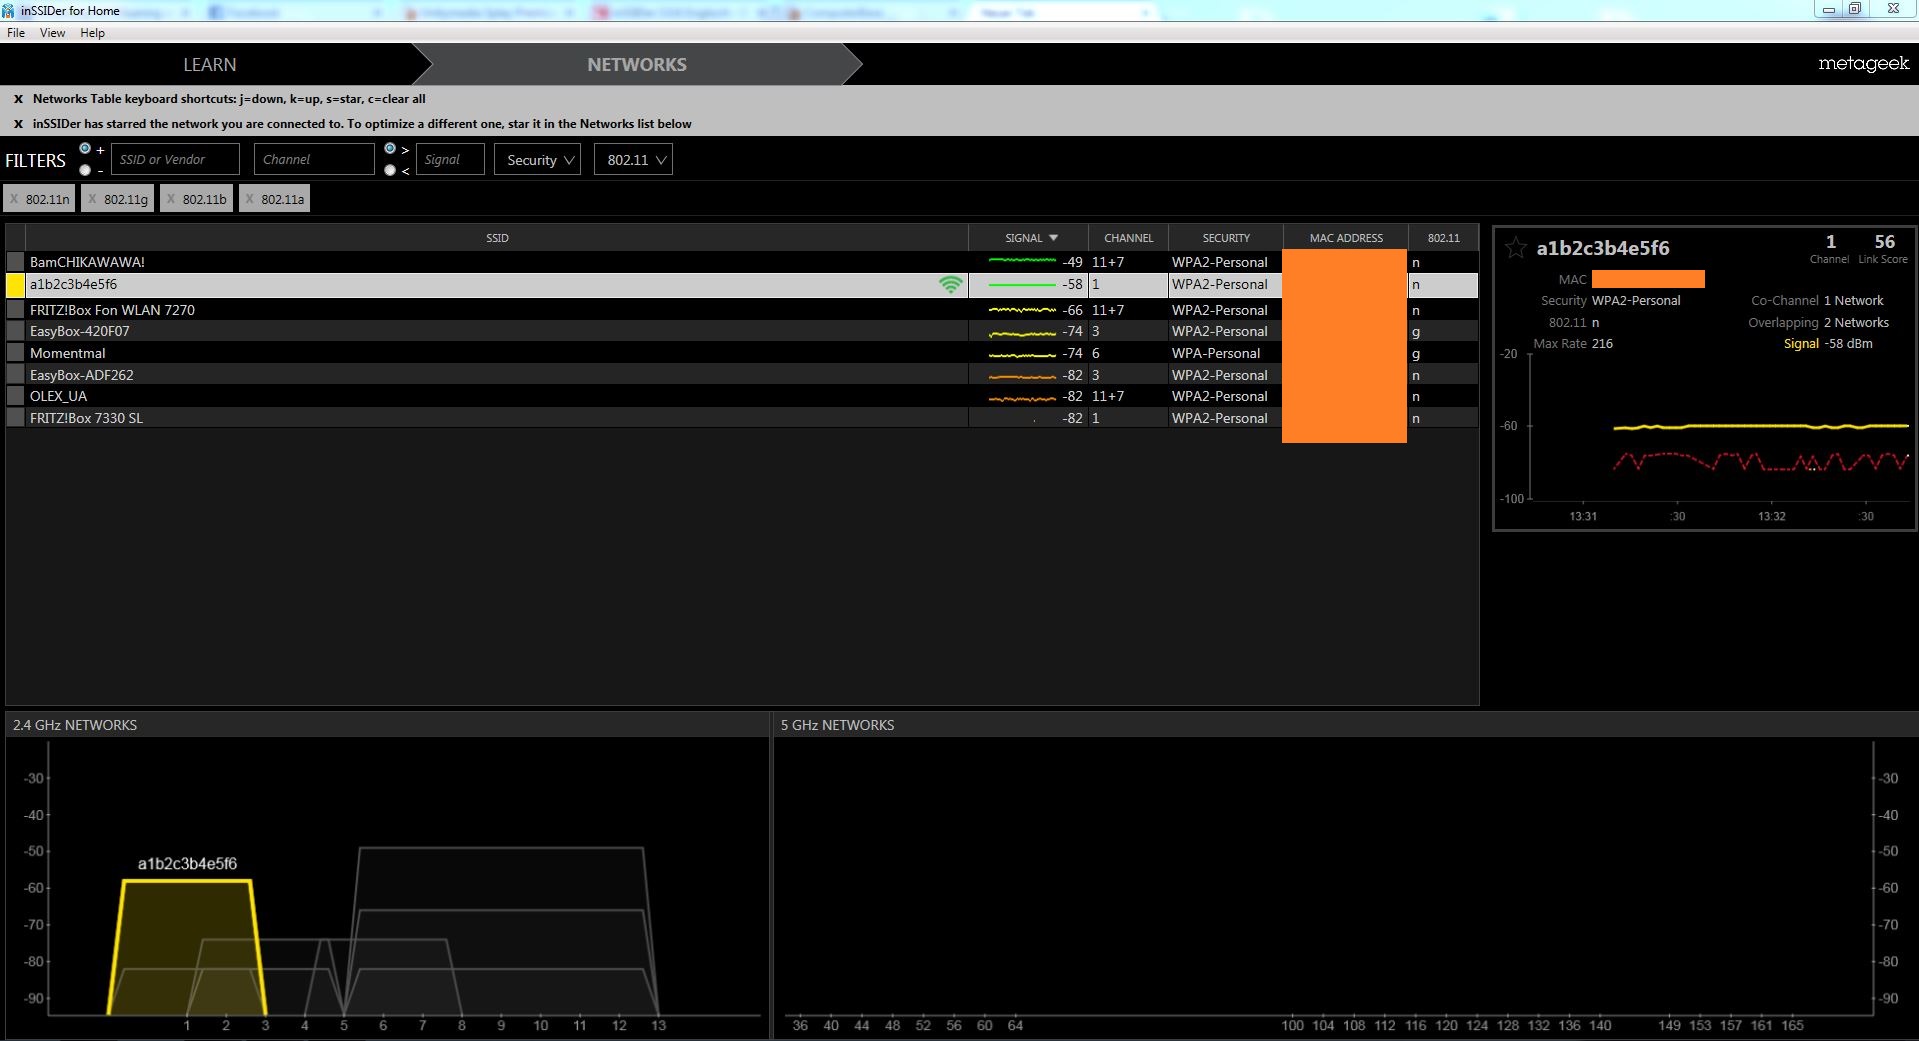Dismiss the starred network notice

18,124
